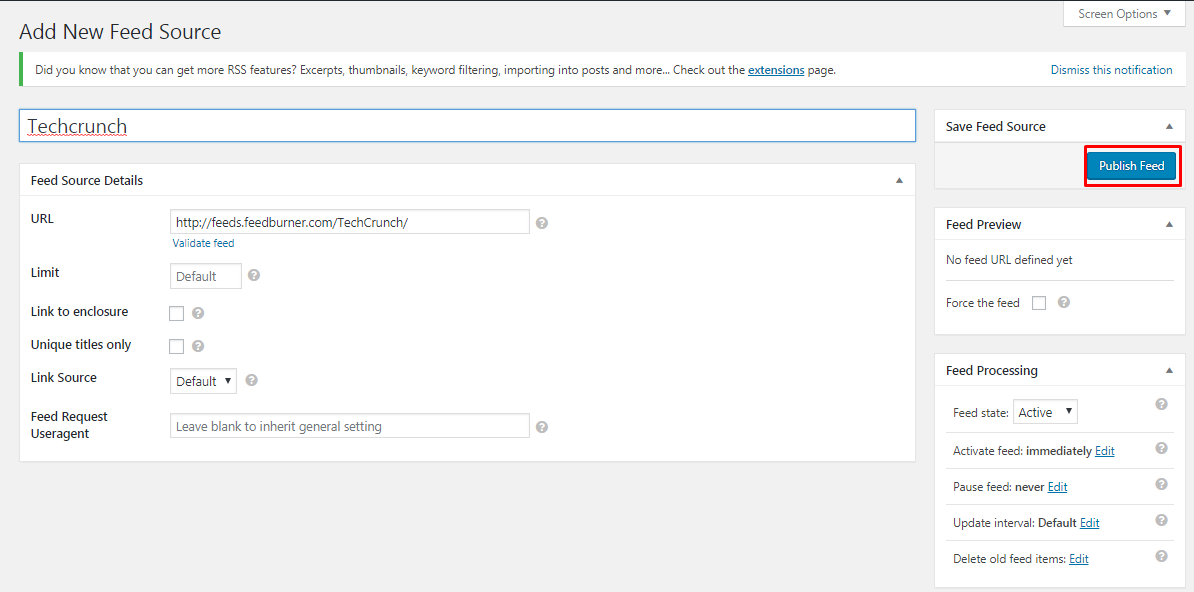The height and width of the screenshot is (592, 1194).
Task: Click help icon next to Link Source dropdown
Action: point(251,380)
